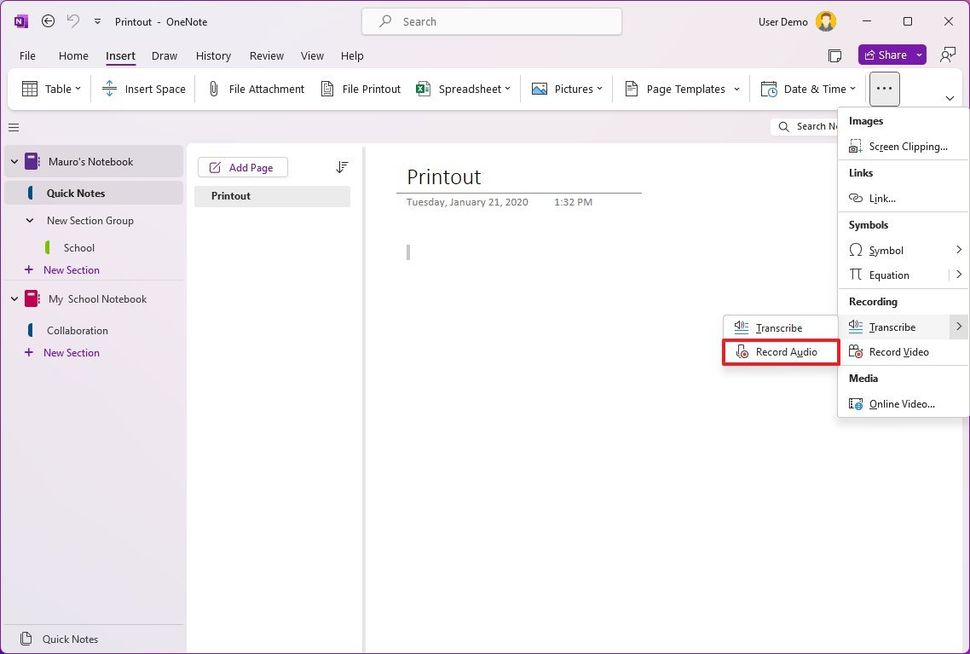Attach a file with File Attachment
The height and width of the screenshot is (654, 970).
tap(255, 88)
